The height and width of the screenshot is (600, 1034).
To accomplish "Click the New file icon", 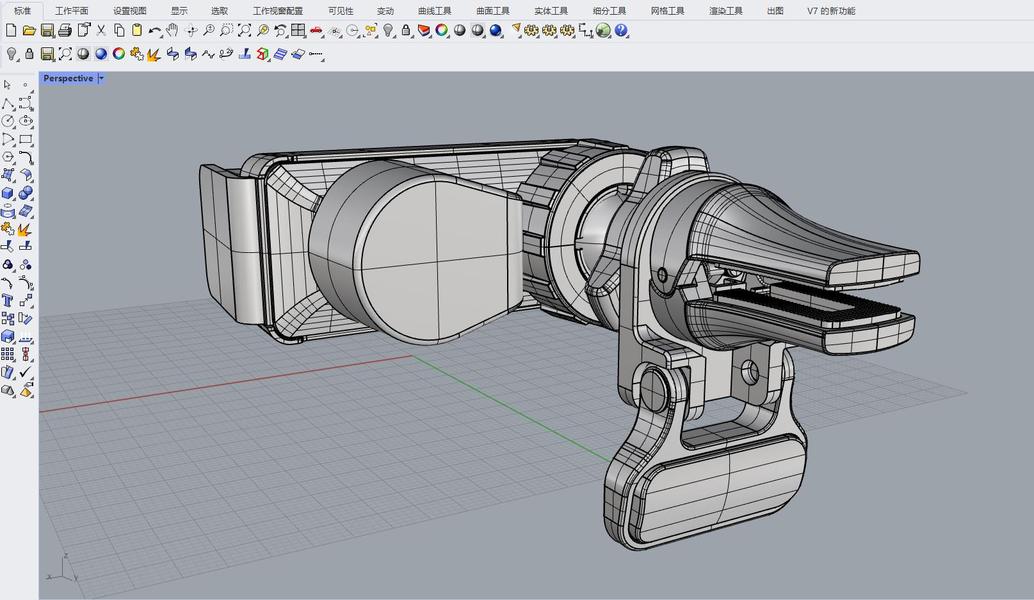I will [11, 31].
